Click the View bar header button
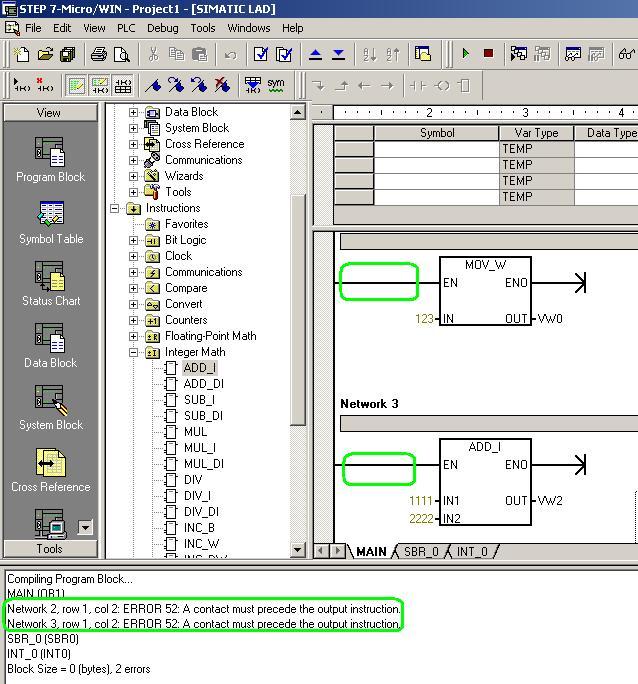This screenshot has width=638, height=684. [x=50, y=113]
